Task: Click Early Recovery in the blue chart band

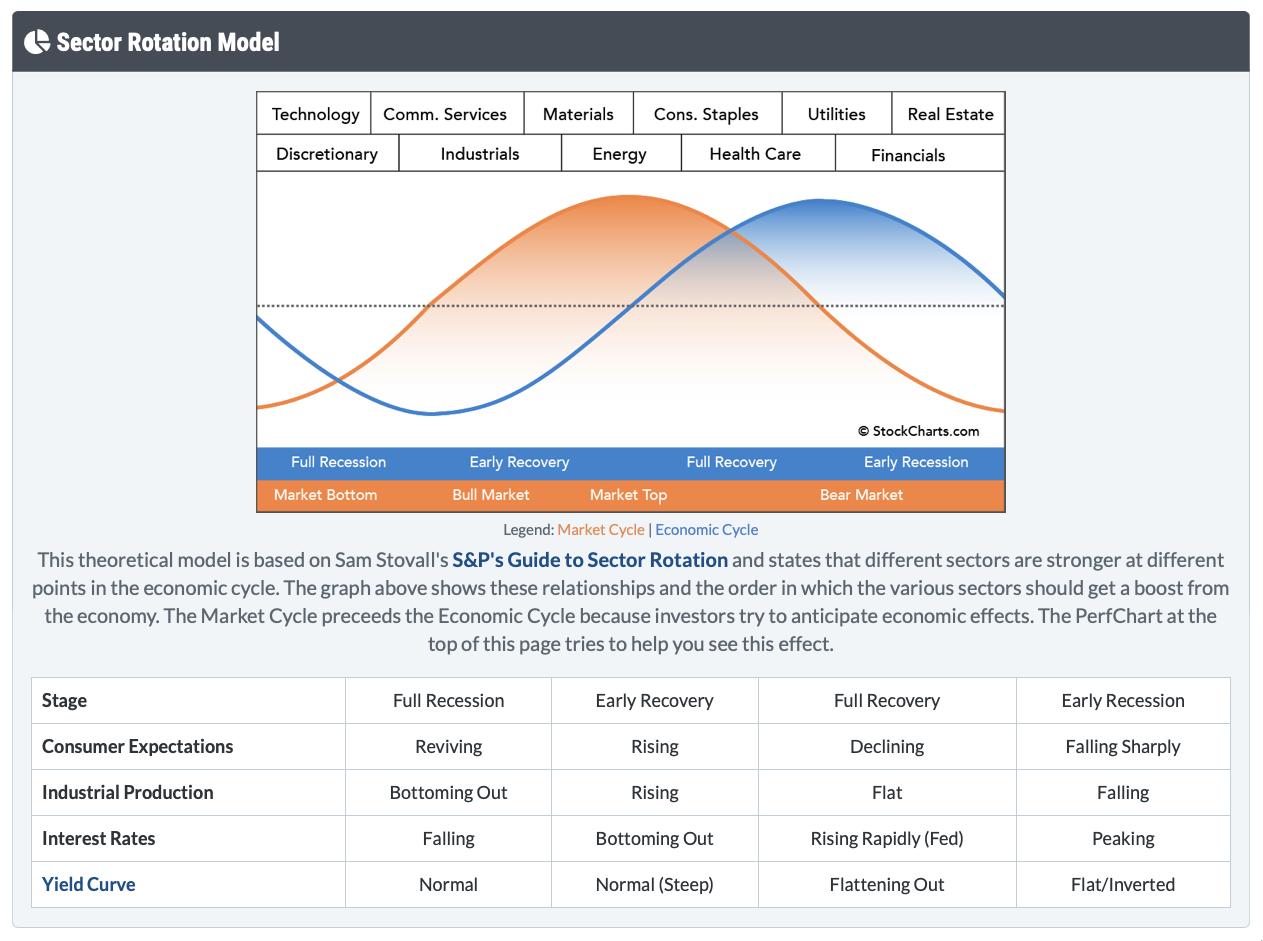Action: pyautogui.click(x=519, y=462)
